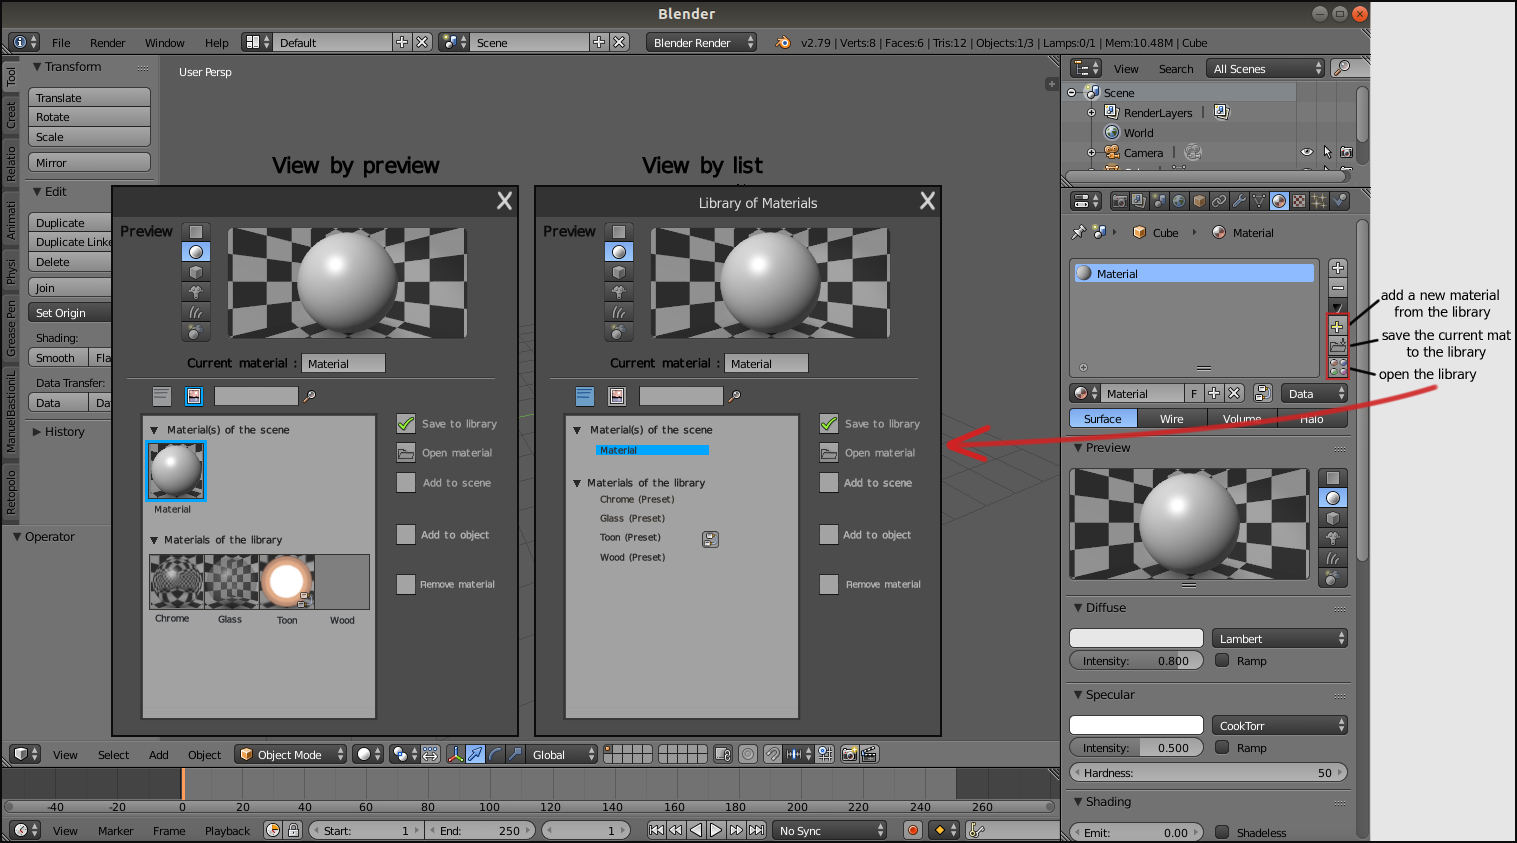
Task: Open the Render Layers properties tab icon
Action: point(1139,201)
